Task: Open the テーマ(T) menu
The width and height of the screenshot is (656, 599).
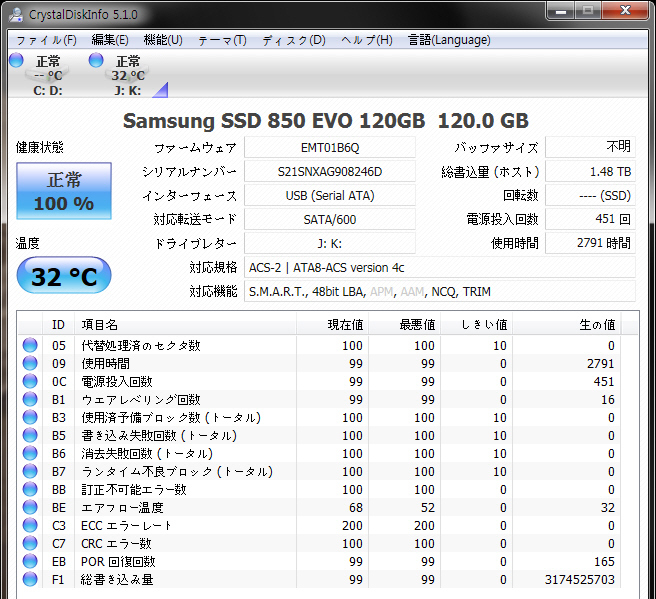Action: (222, 40)
